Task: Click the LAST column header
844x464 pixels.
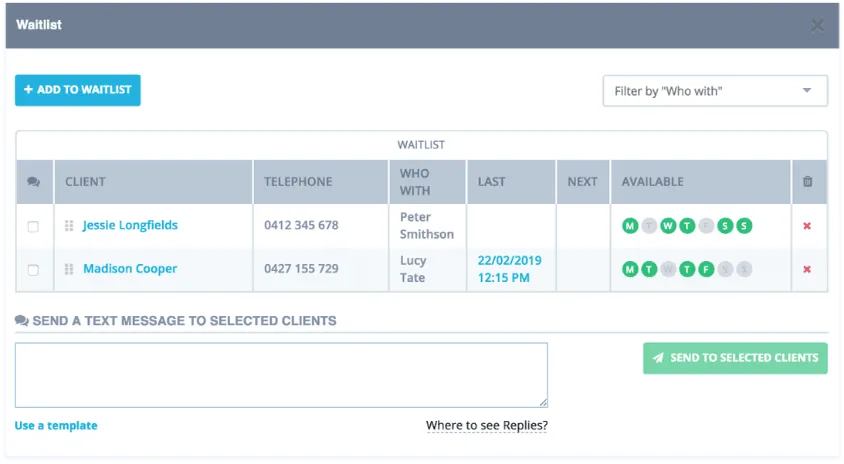Action: tap(511, 182)
